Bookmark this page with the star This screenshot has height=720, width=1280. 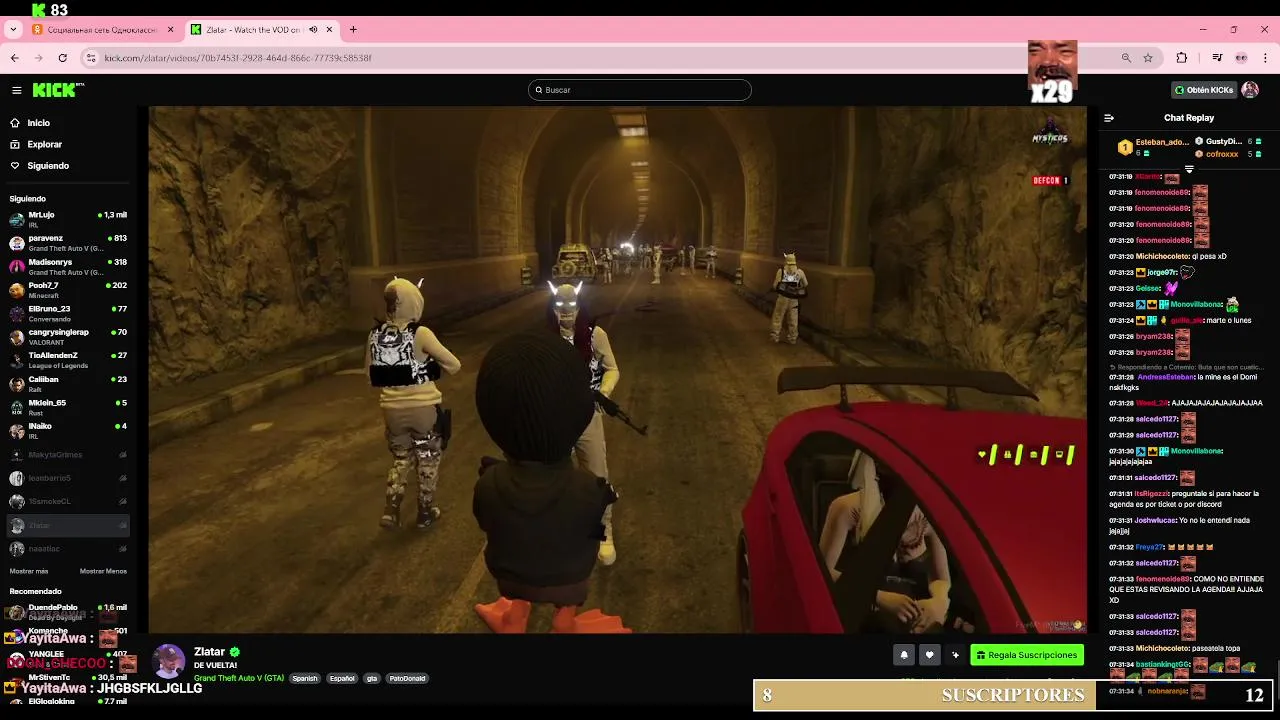(x=1148, y=58)
